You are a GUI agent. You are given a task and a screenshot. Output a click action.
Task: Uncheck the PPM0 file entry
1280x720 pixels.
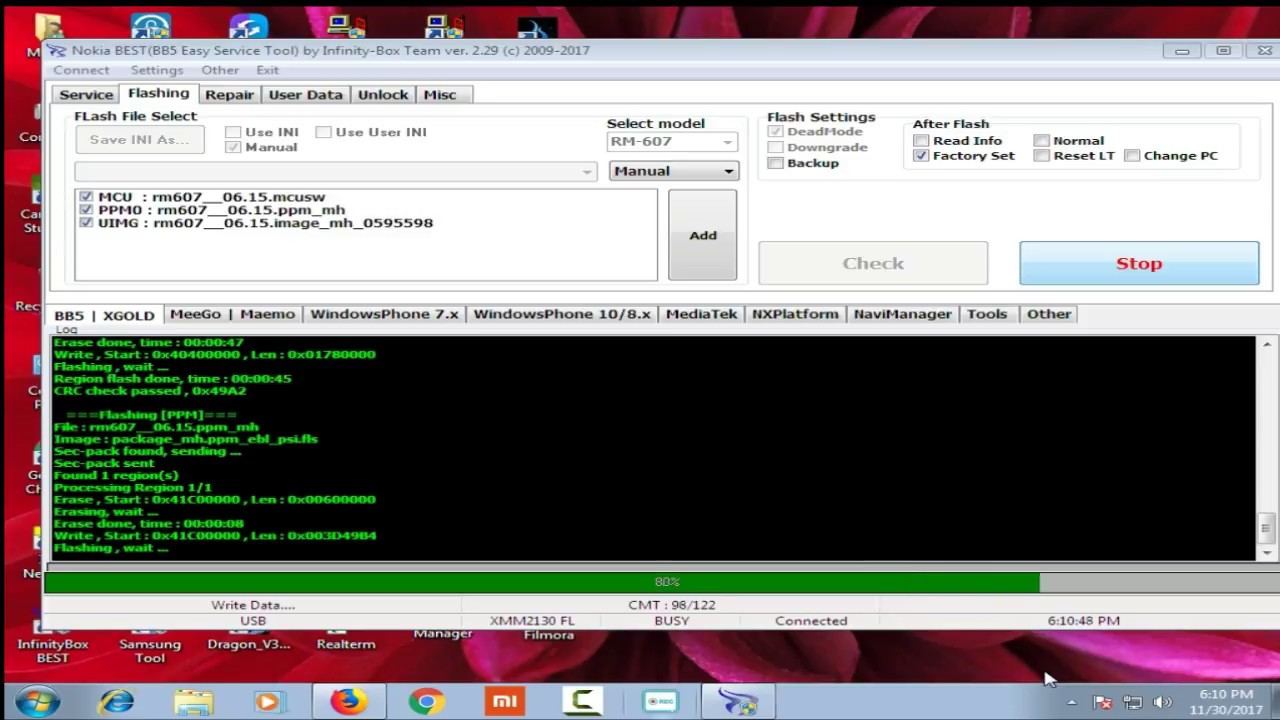pyautogui.click(x=86, y=210)
